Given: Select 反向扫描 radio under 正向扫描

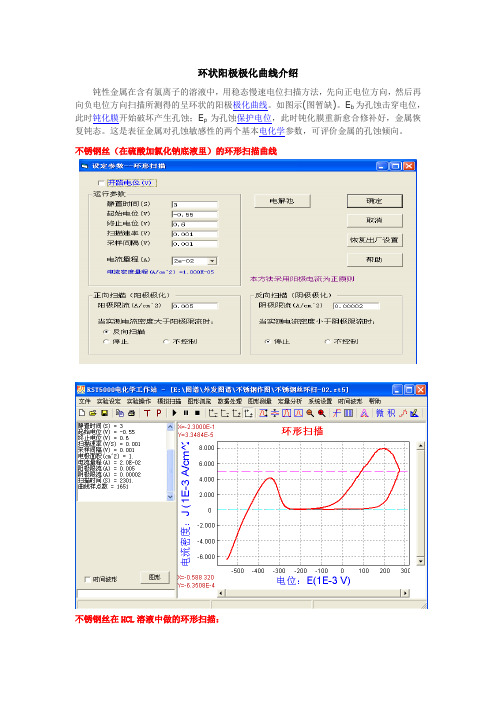Looking at the screenshot, I should (106, 332).
